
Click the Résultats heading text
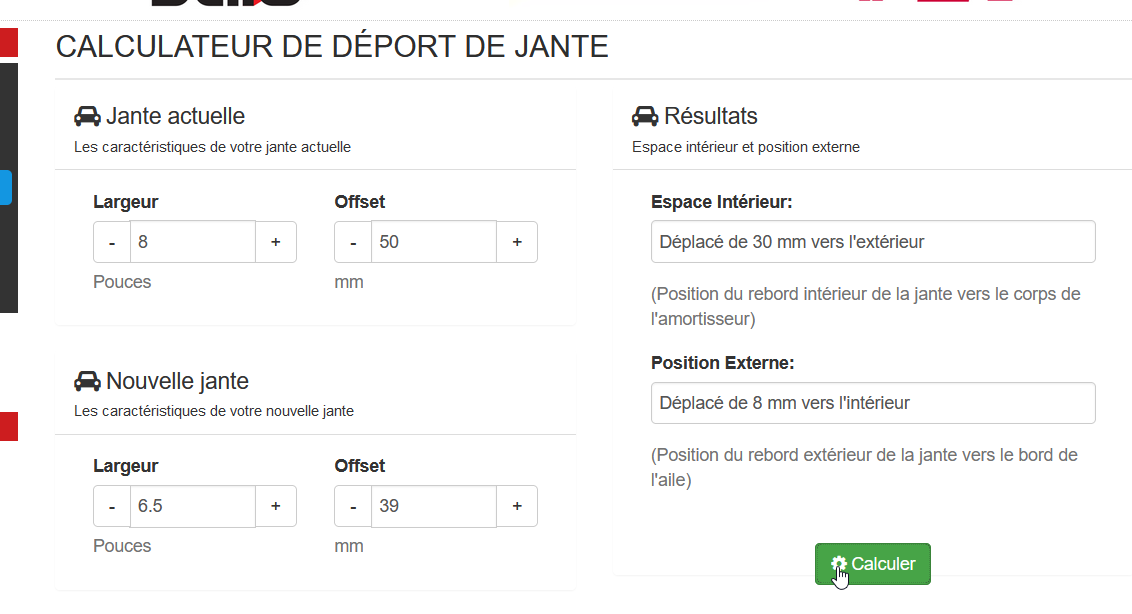click(x=710, y=116)
